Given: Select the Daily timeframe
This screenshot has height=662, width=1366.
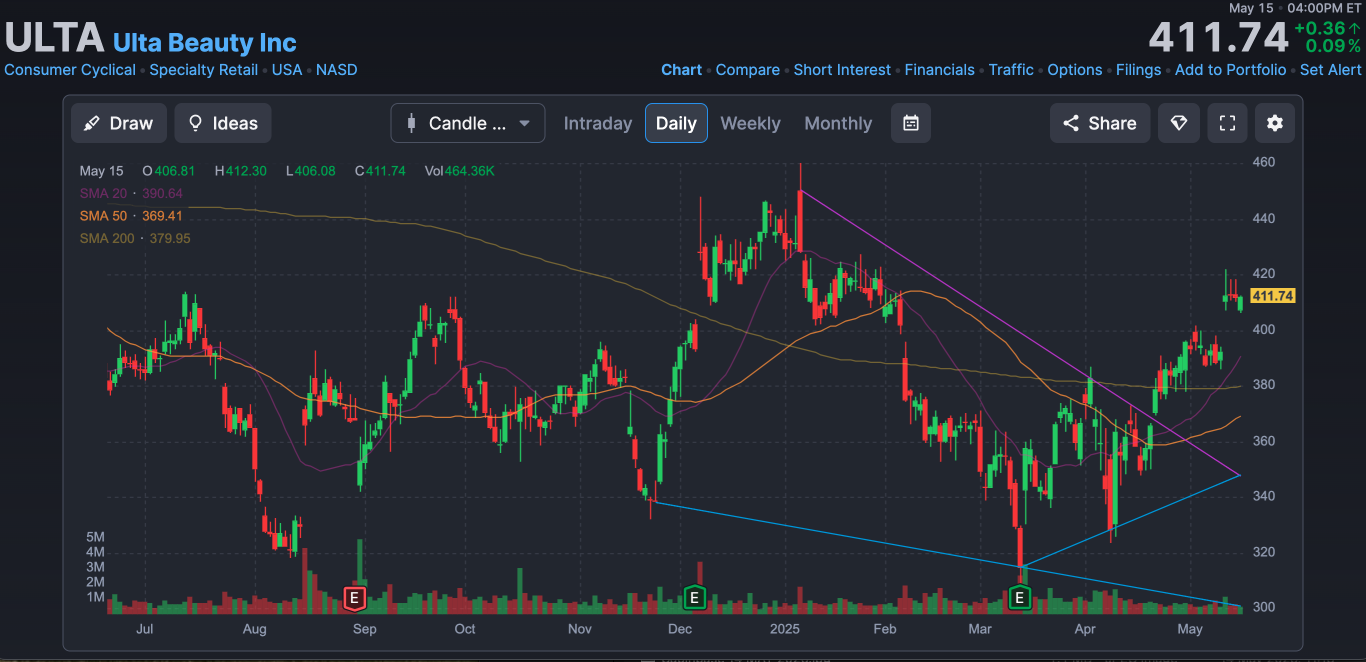Looking at the screenshot, I should point(676,123).
